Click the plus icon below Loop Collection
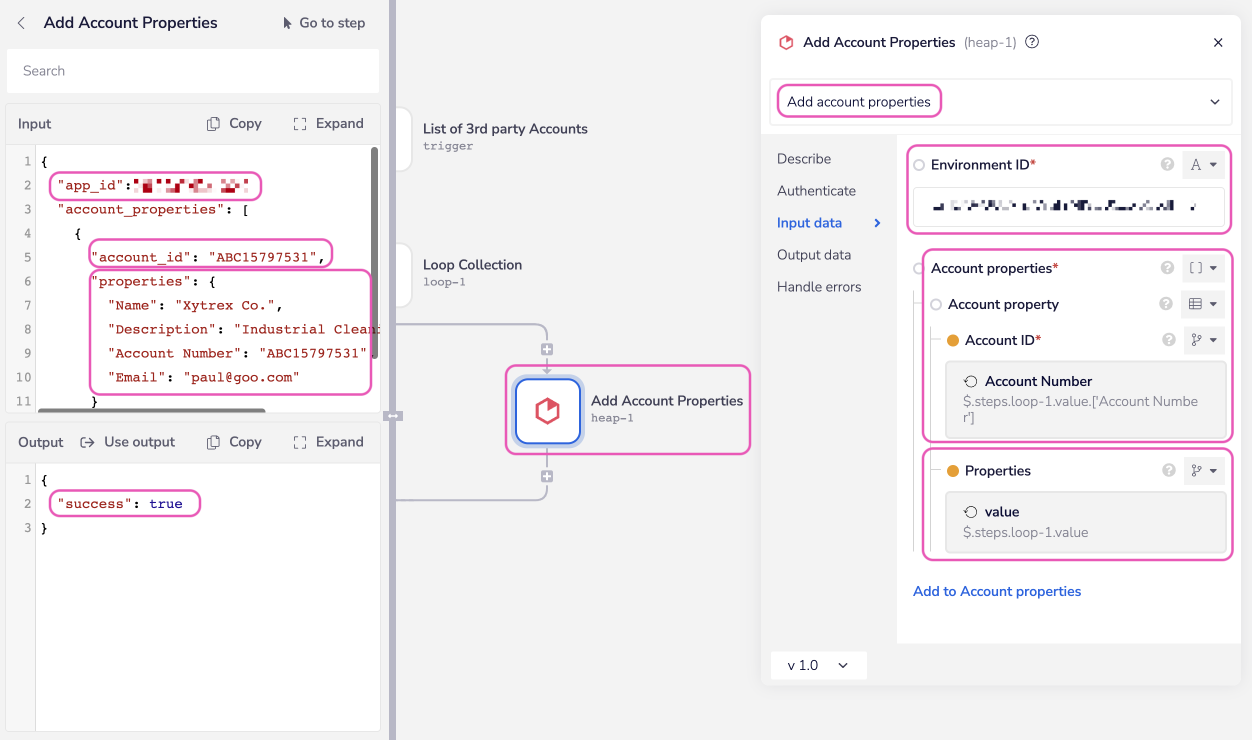This screenshot has height=740, width=1252. [546, 349]
